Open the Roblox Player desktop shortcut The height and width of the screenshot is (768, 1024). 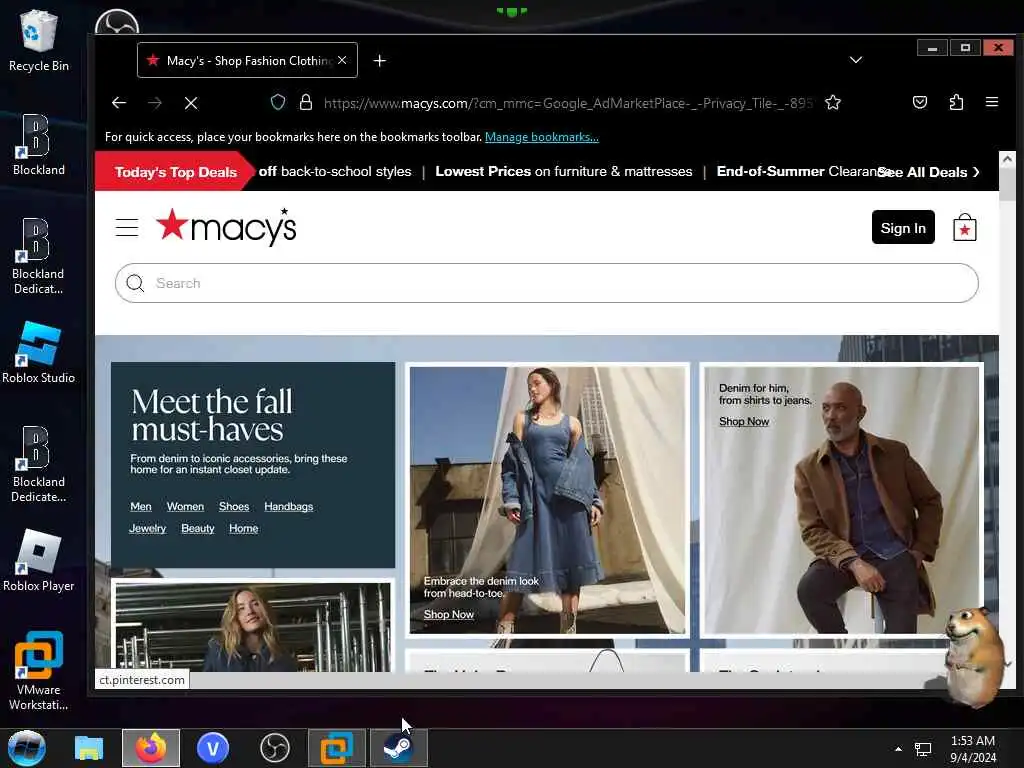click(x=39, y=560)
